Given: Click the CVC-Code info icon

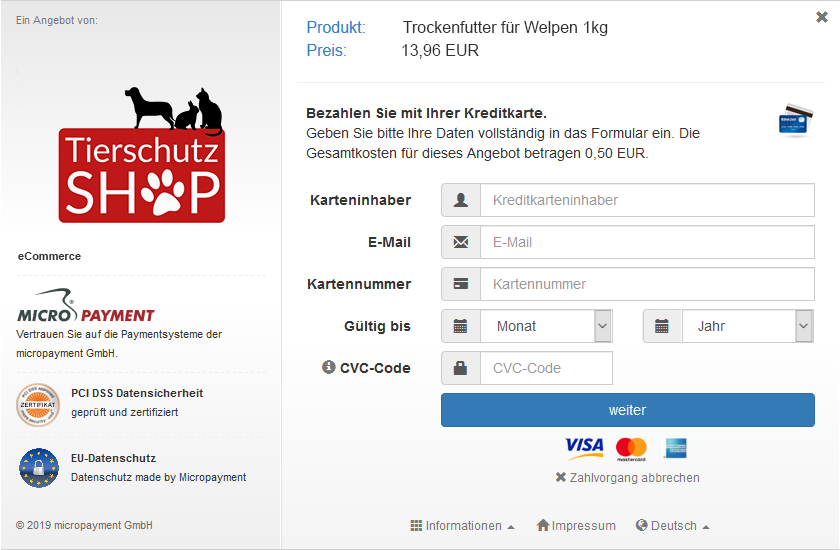Looking at the screenshot, I should click(x=328, y=367).
